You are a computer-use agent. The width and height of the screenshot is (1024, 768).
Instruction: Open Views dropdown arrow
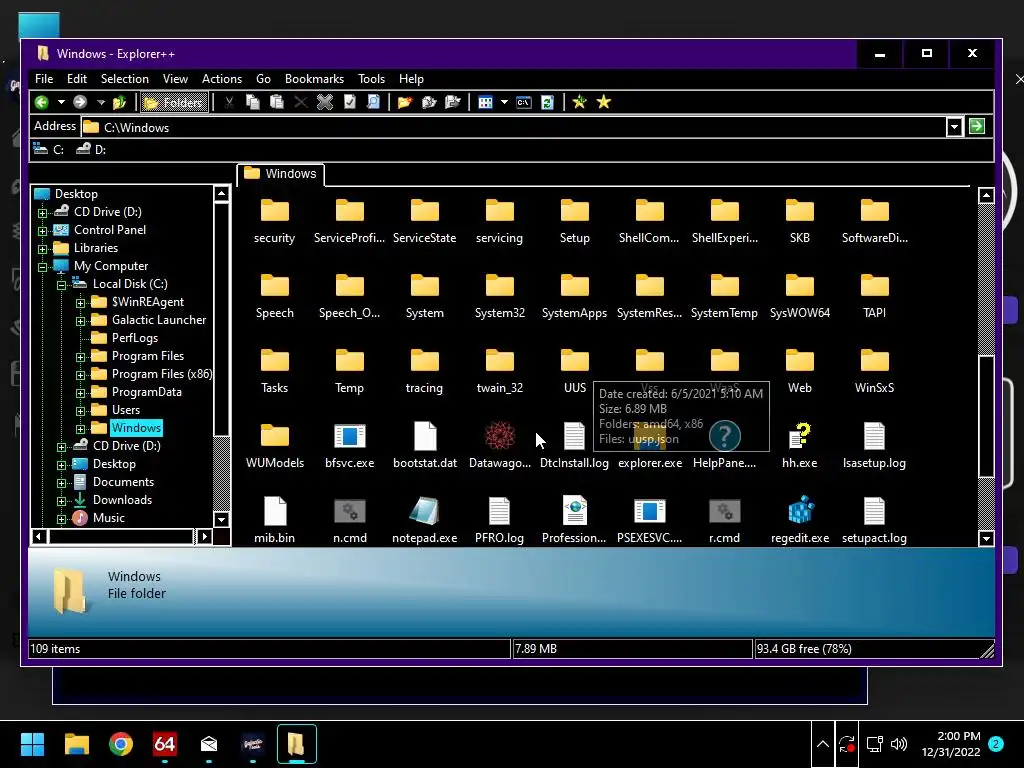pos(504,103)
